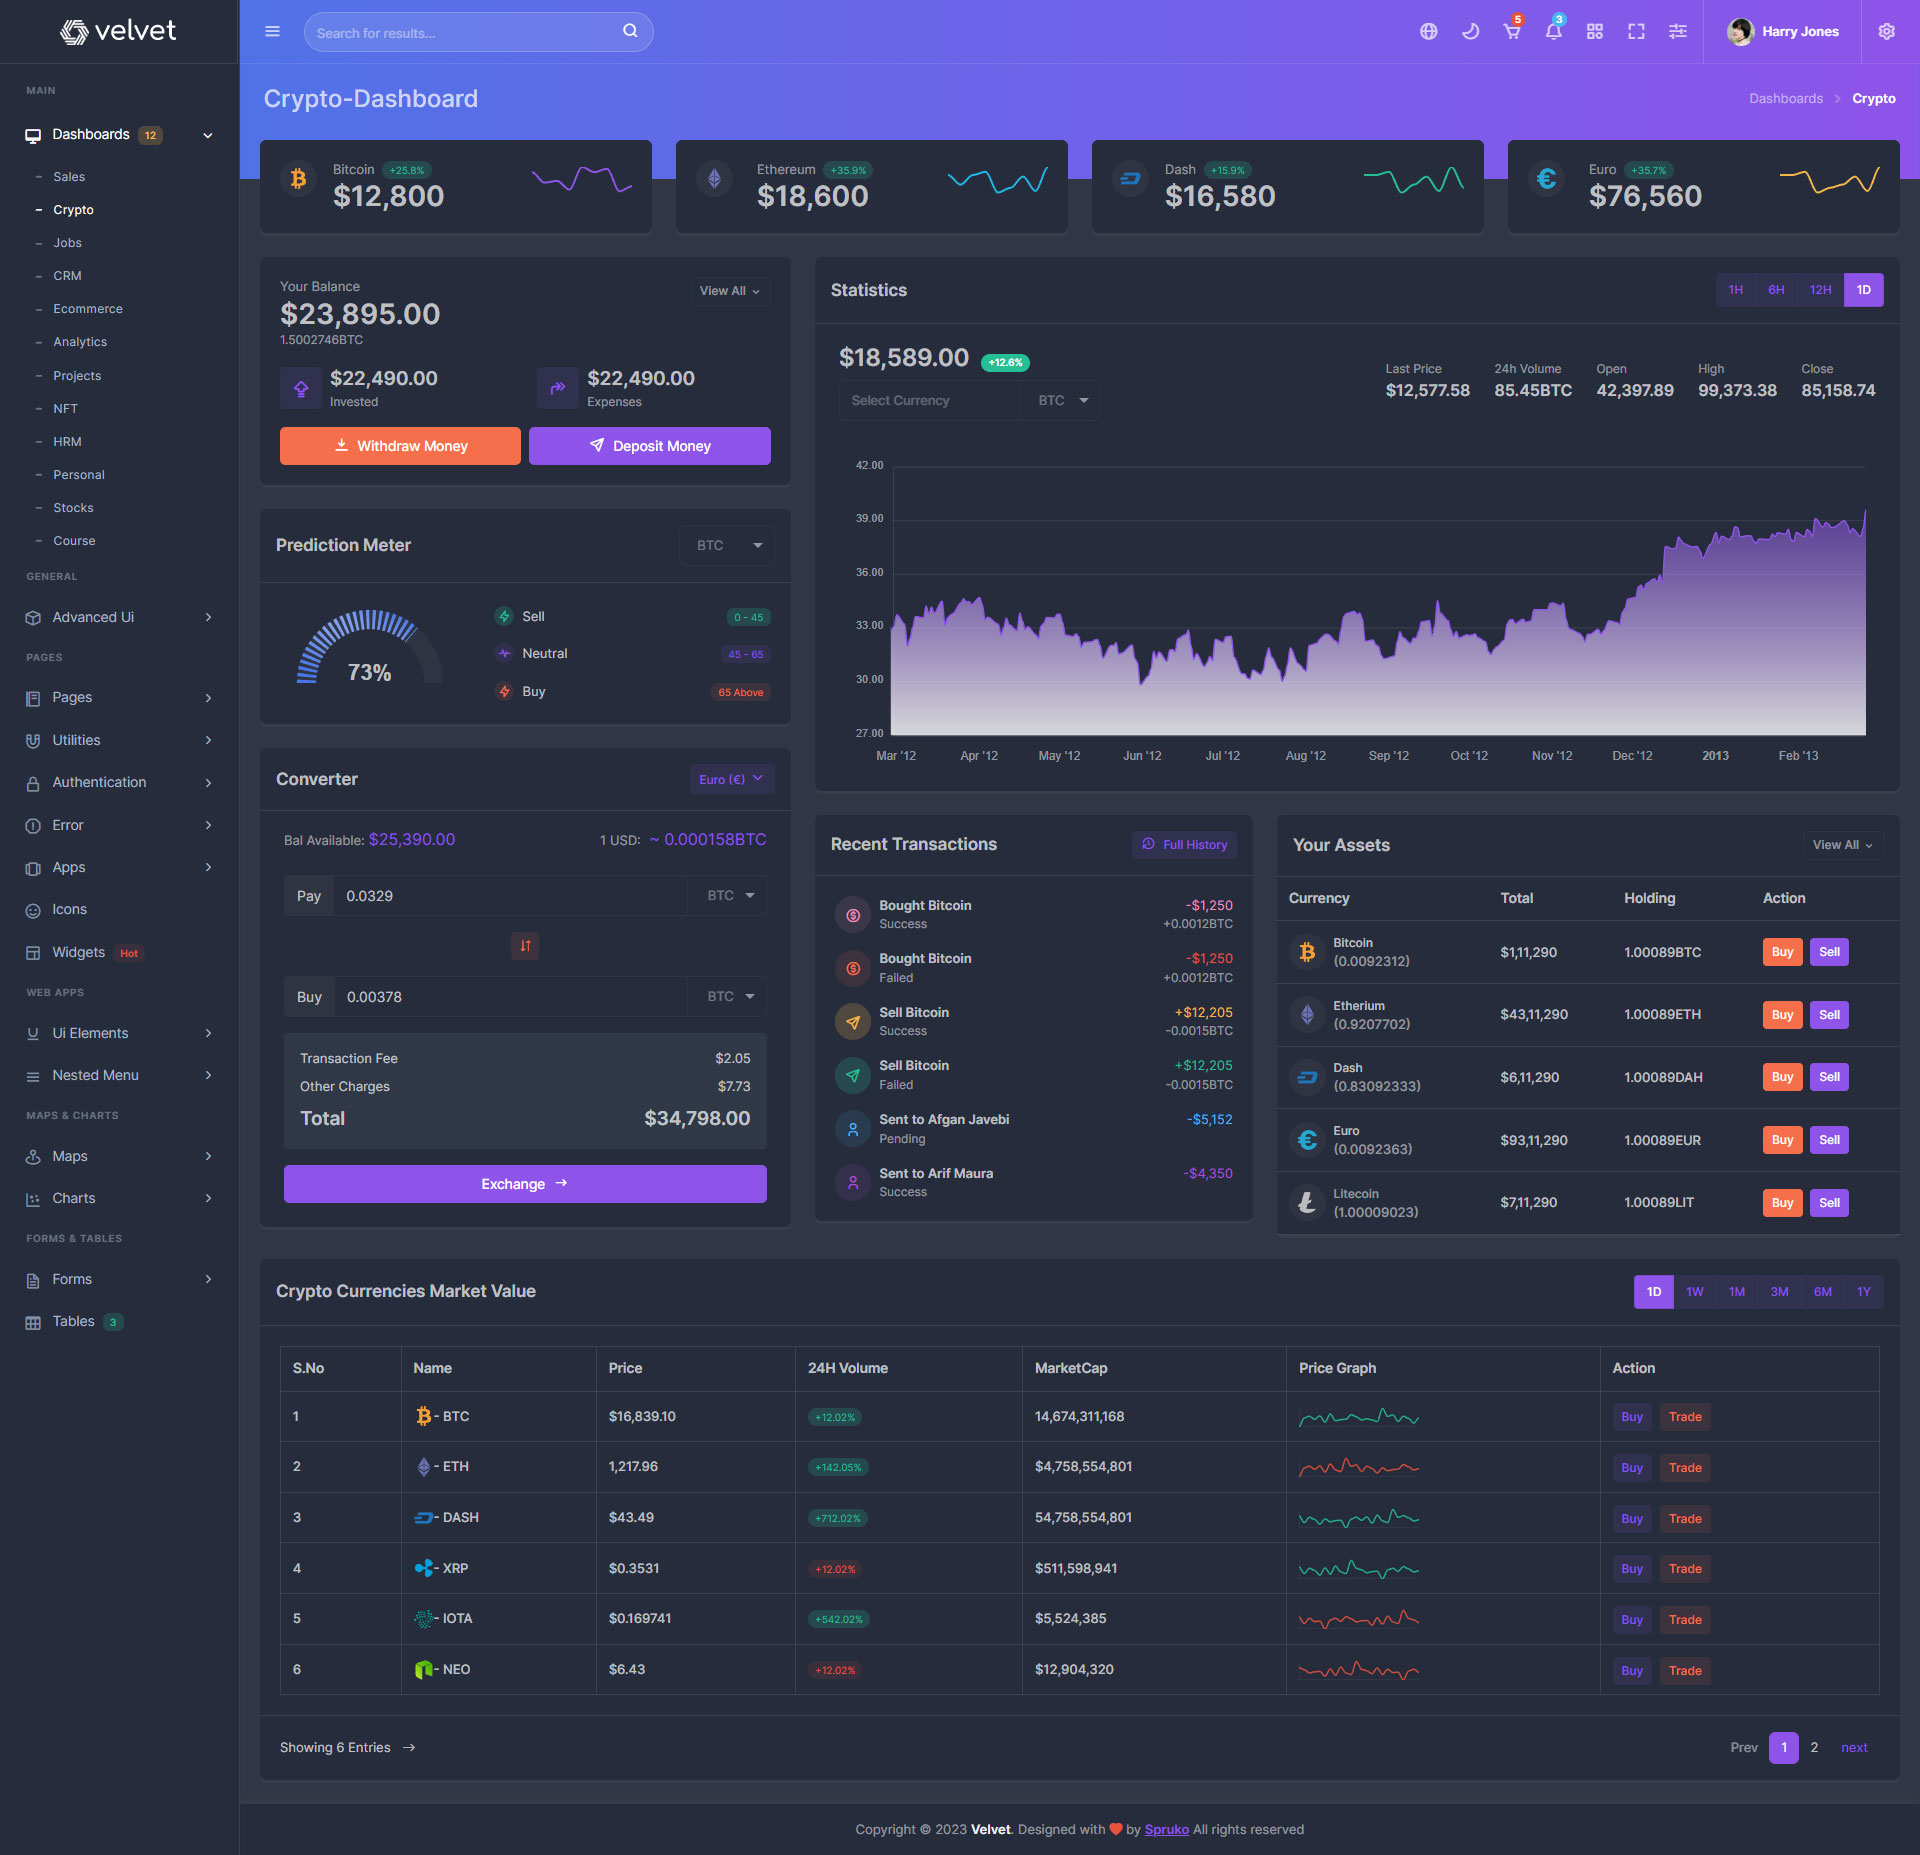The width and height of the screenshot is (1920, 1855).
Task: Click the language globe icon
Action: [x=1428, y=32]
